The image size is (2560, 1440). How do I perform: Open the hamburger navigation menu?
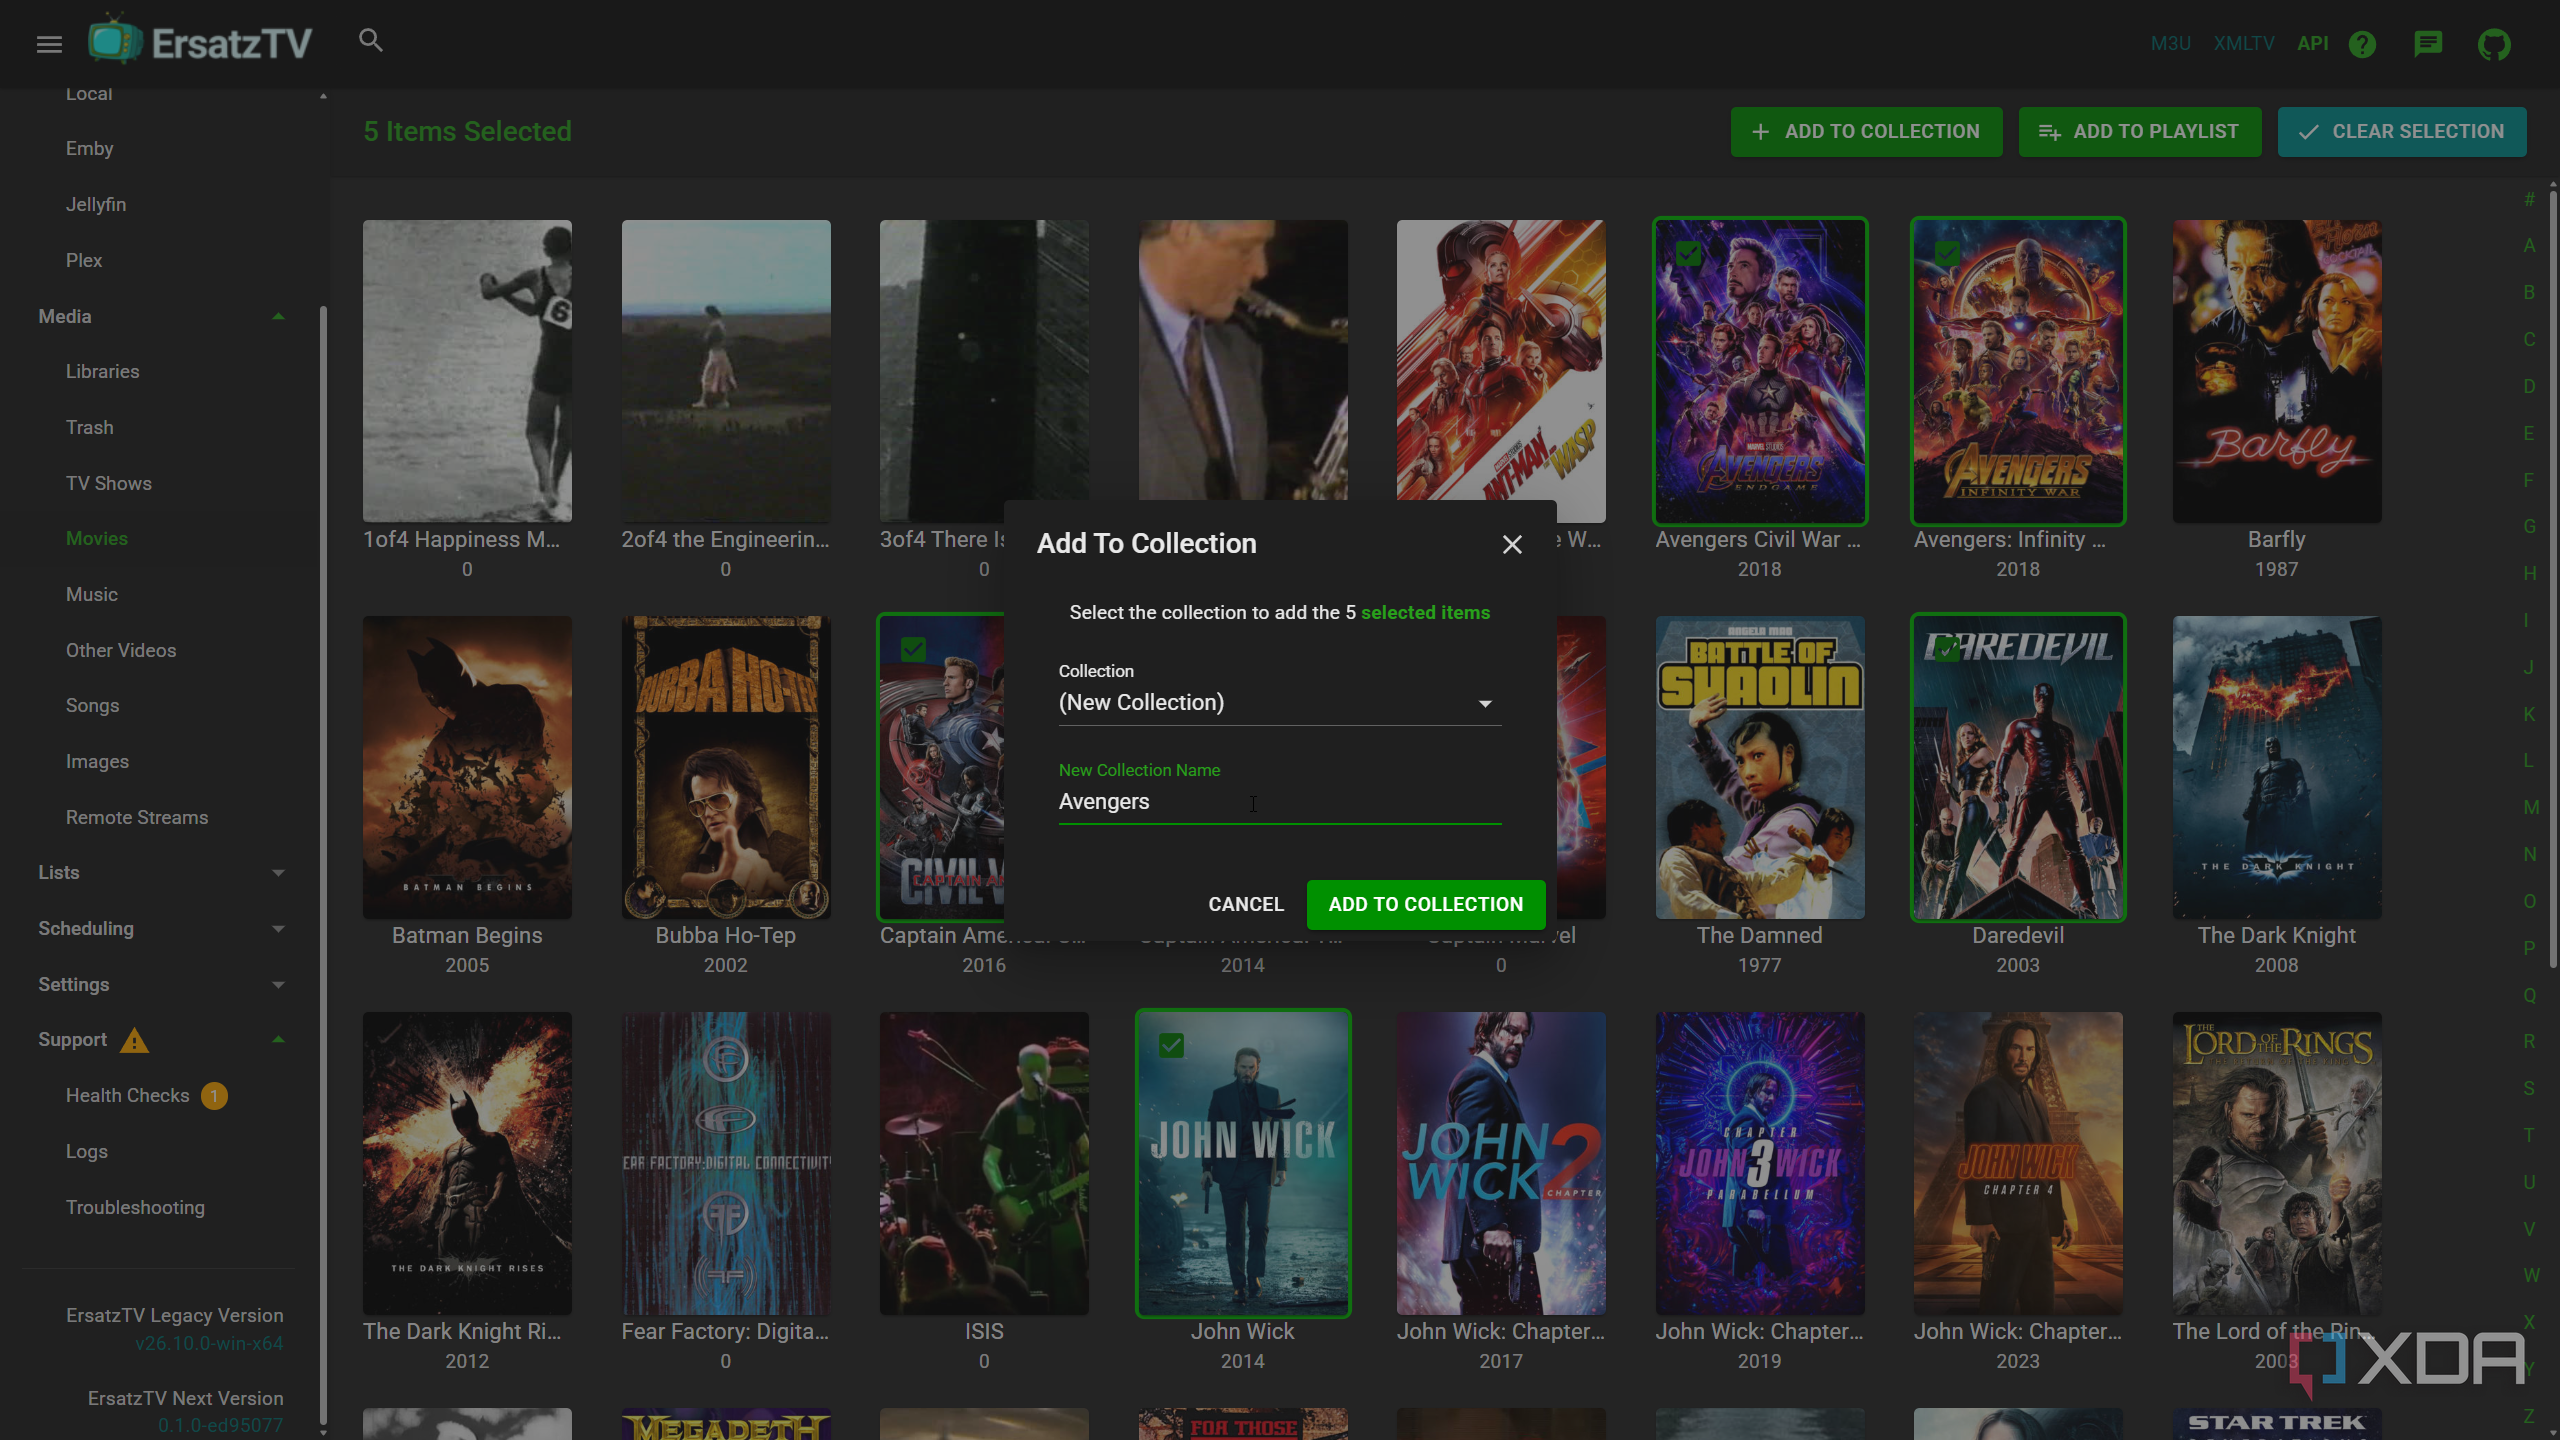coord(49,44)
